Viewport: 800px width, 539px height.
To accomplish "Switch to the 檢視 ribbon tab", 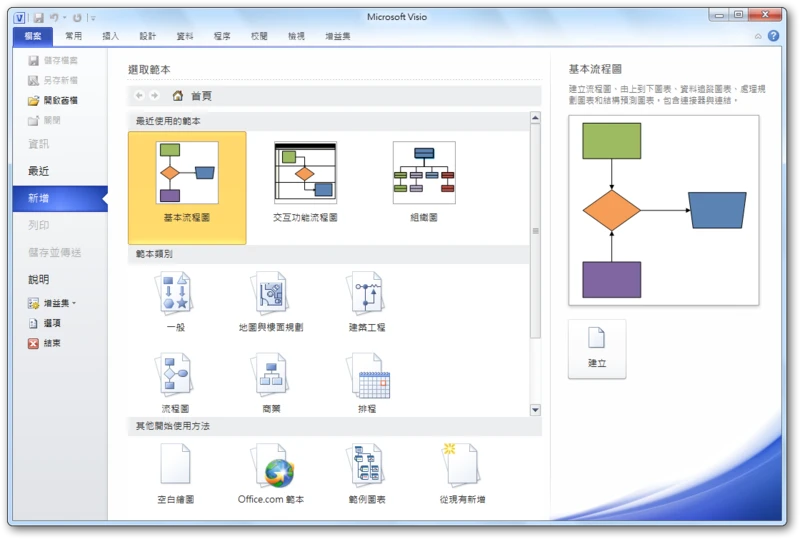I will tap(296, 36).
